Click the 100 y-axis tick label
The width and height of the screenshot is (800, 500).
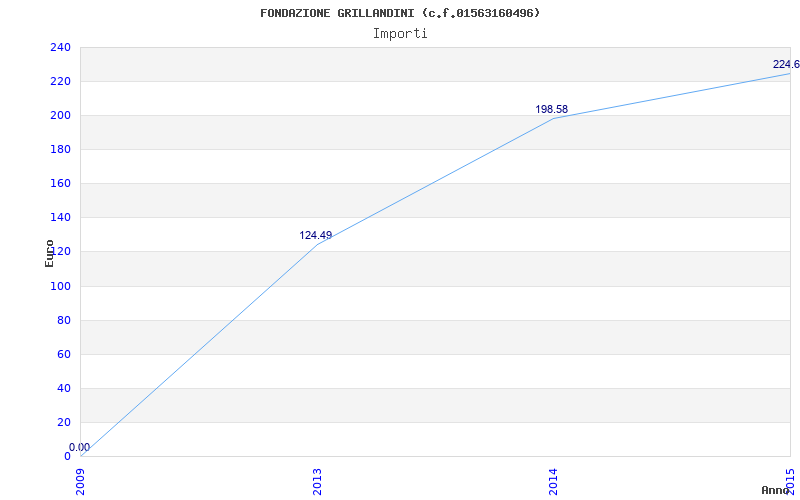pyautogui.click(x=60, y=286)
